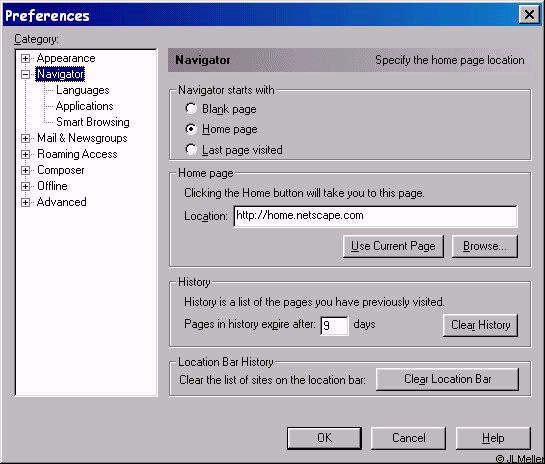
Task: Open the Applications subcategory
Action: 84,106
